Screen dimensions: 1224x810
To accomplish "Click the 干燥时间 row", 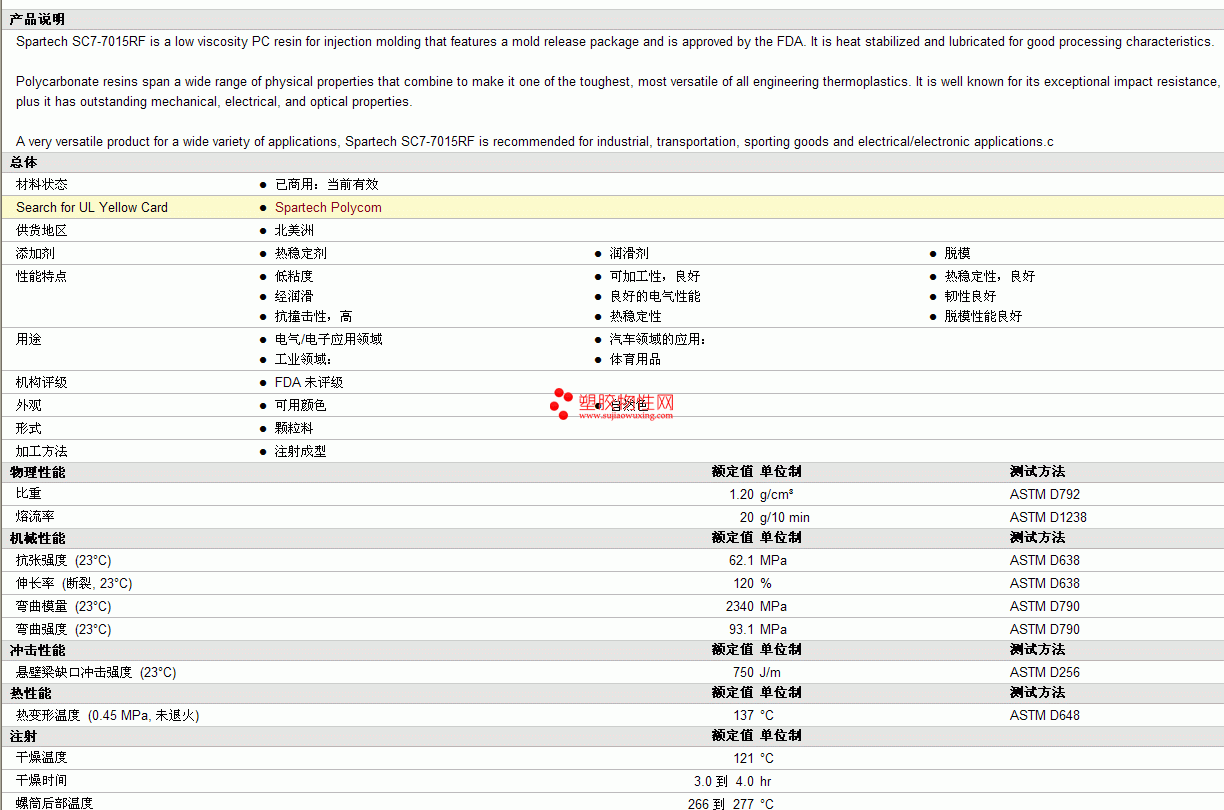I will (612, 781).
